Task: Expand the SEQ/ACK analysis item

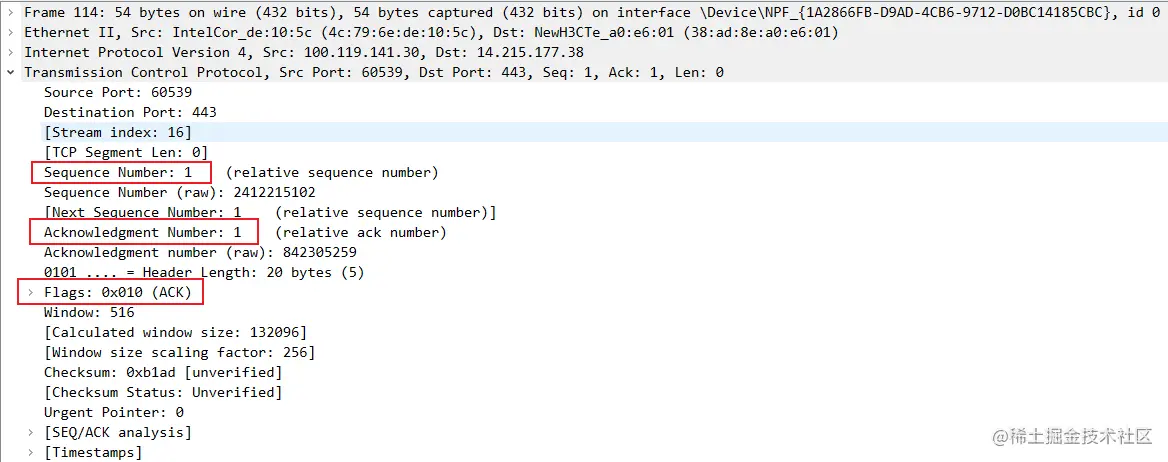Action: pyautogui.click(x=31, y=432)
